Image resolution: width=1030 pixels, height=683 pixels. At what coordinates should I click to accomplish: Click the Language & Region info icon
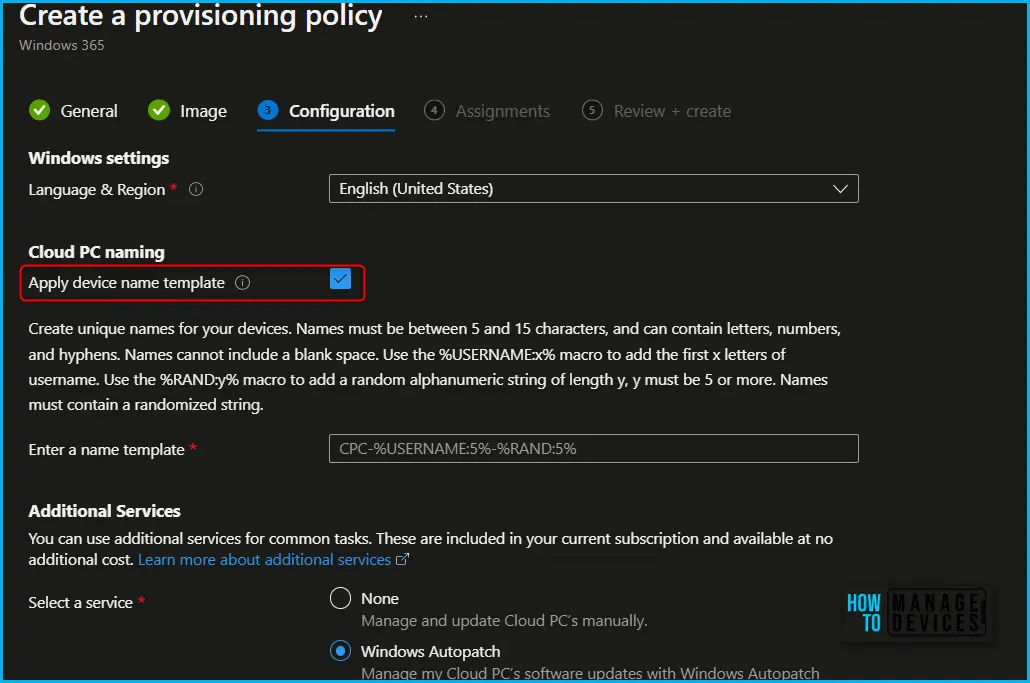[x=196, y=189]
